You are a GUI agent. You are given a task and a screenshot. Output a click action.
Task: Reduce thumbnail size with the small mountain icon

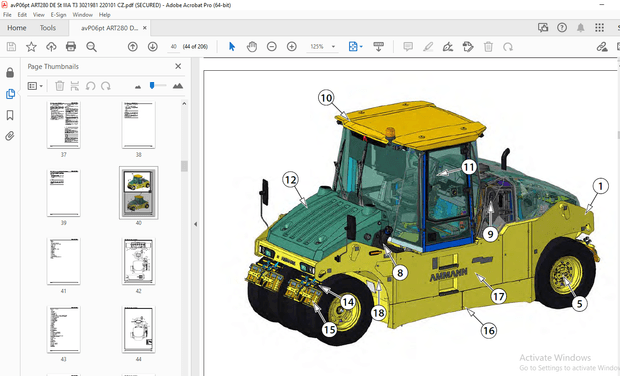[138, 87]
